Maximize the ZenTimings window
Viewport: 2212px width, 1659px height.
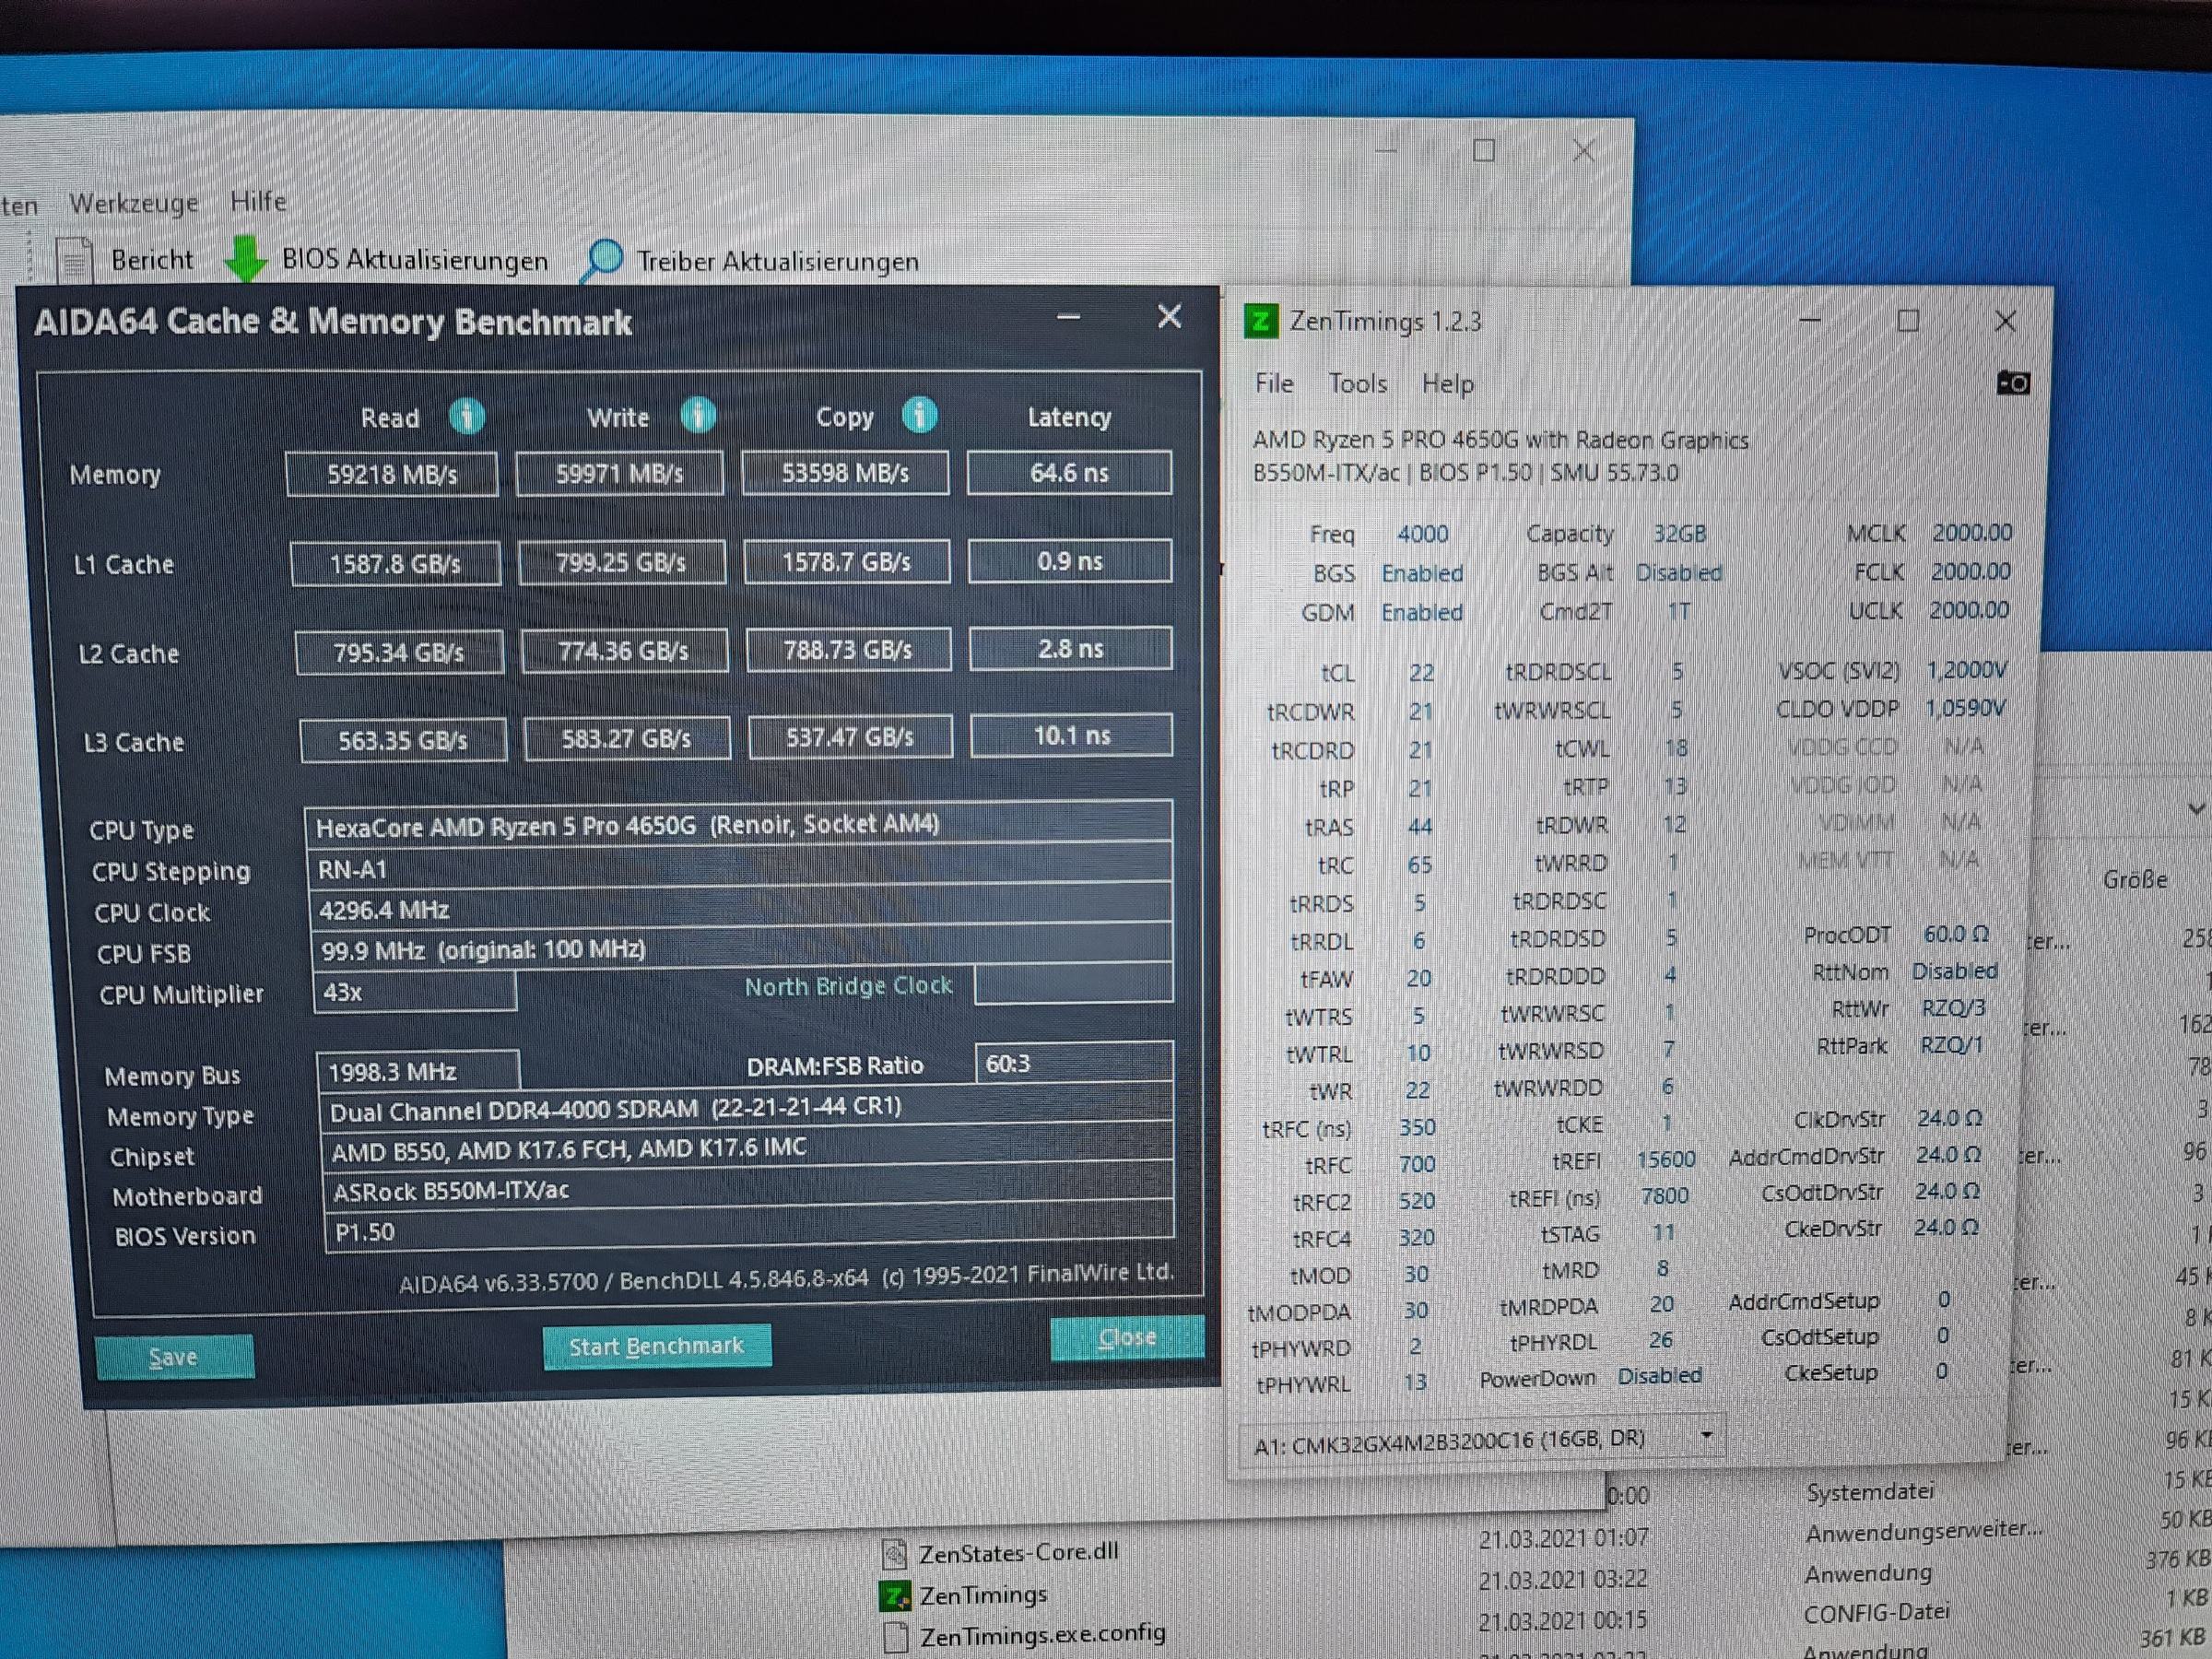[1908, 321]
